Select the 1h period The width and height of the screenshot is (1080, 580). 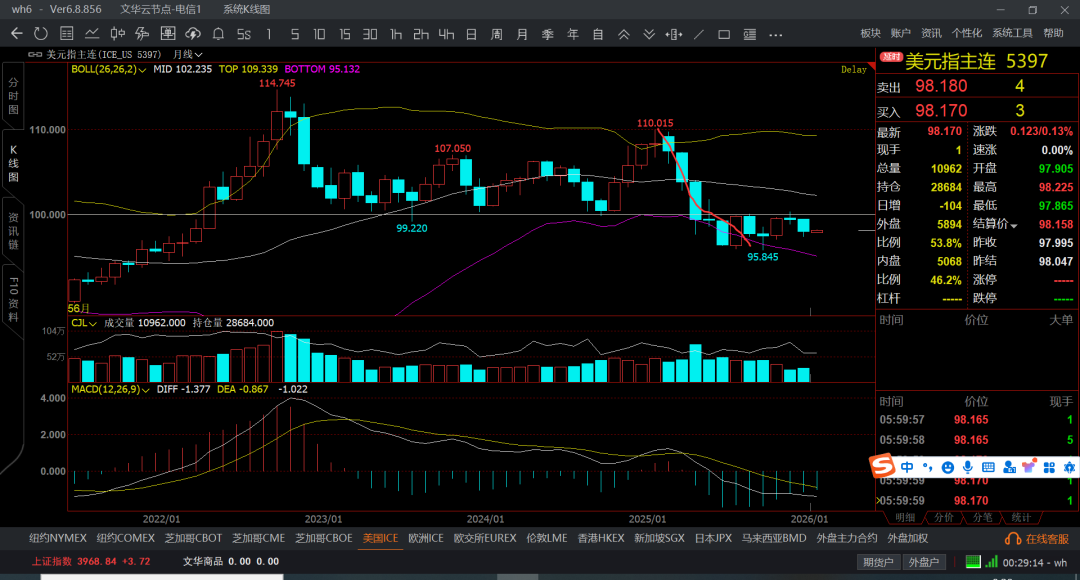tap(395, 34)
